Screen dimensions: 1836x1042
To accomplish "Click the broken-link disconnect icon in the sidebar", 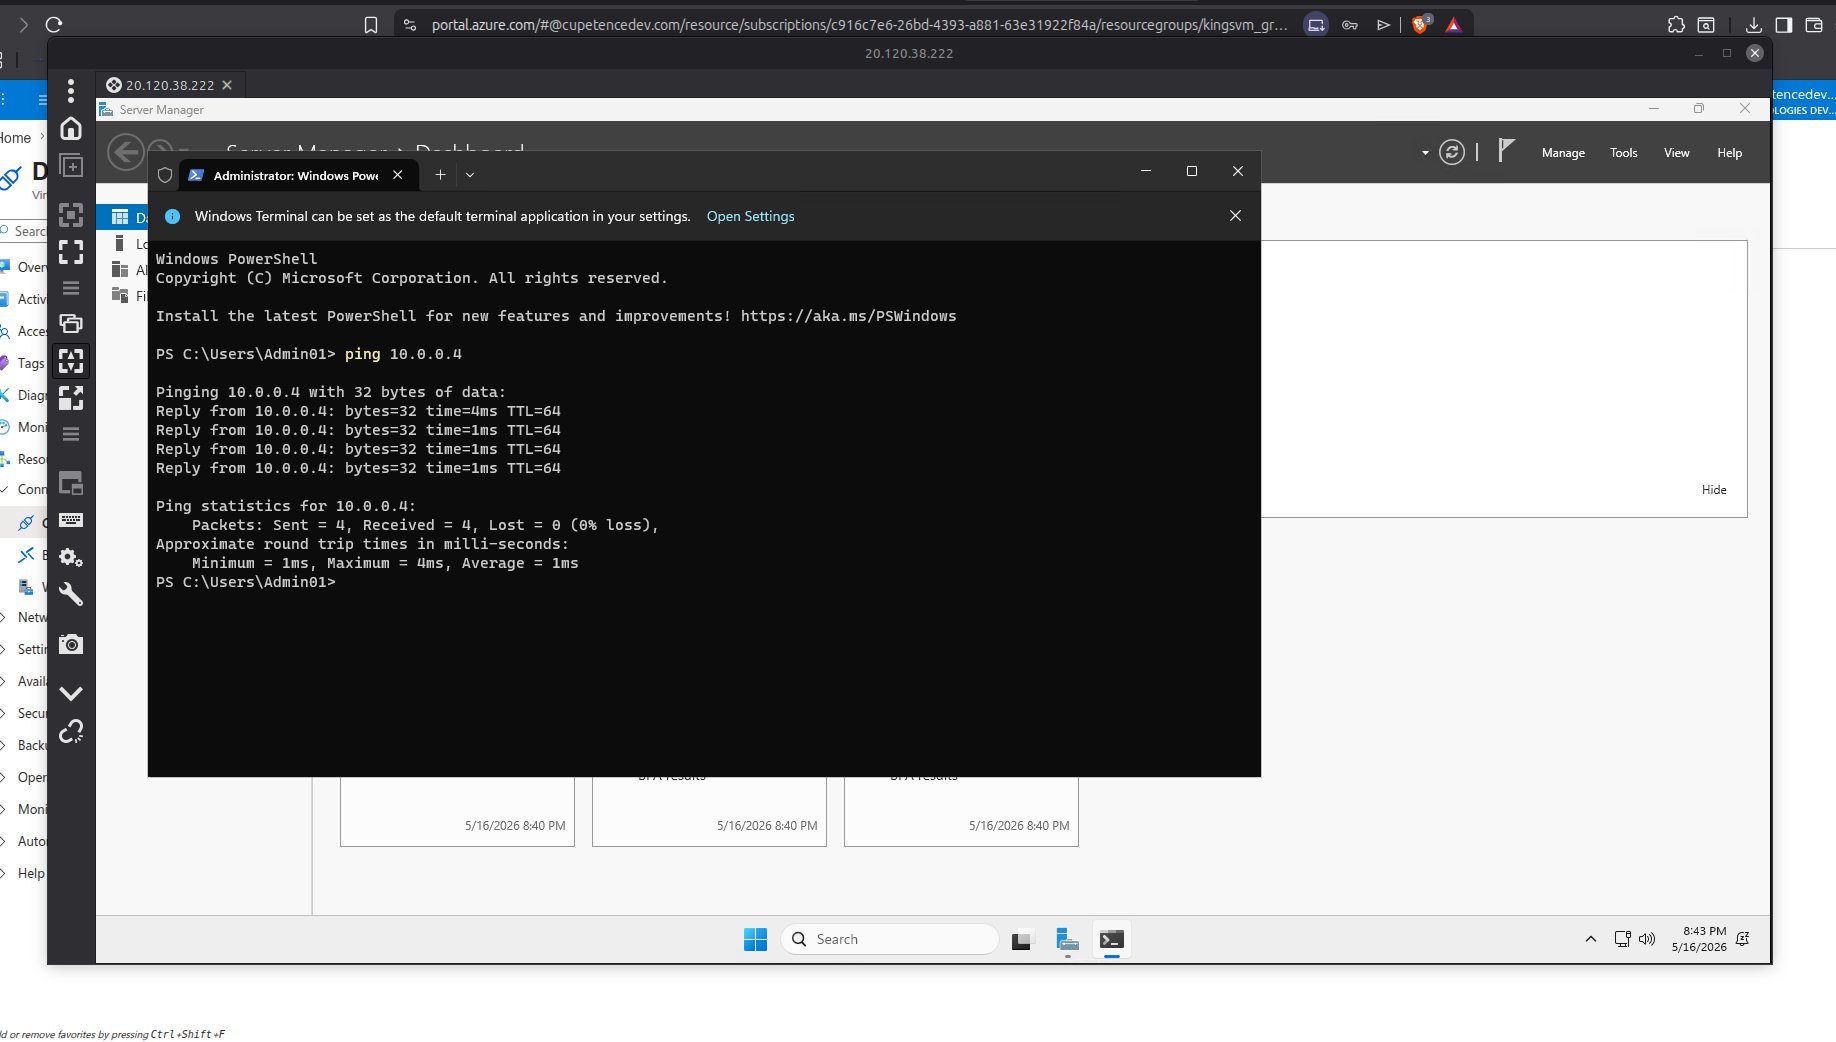I will click(71, 731).
